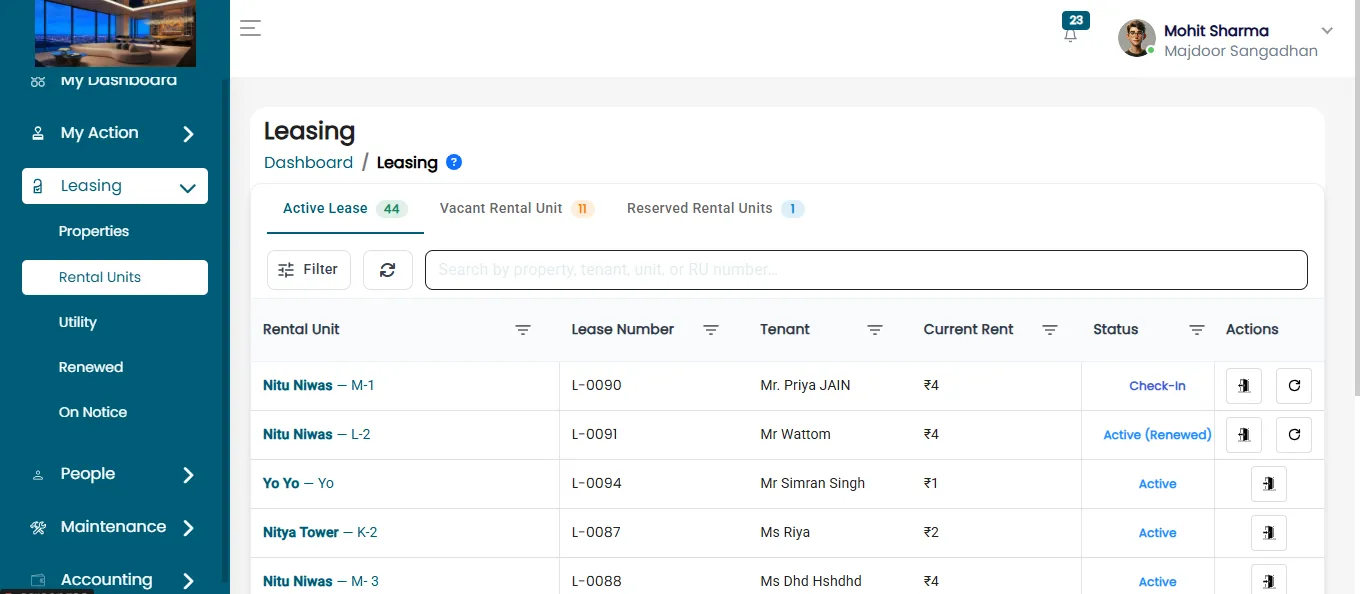Switch to the Active Lease tab
The height and width of the screenshot is (594, 1360).
345,209
